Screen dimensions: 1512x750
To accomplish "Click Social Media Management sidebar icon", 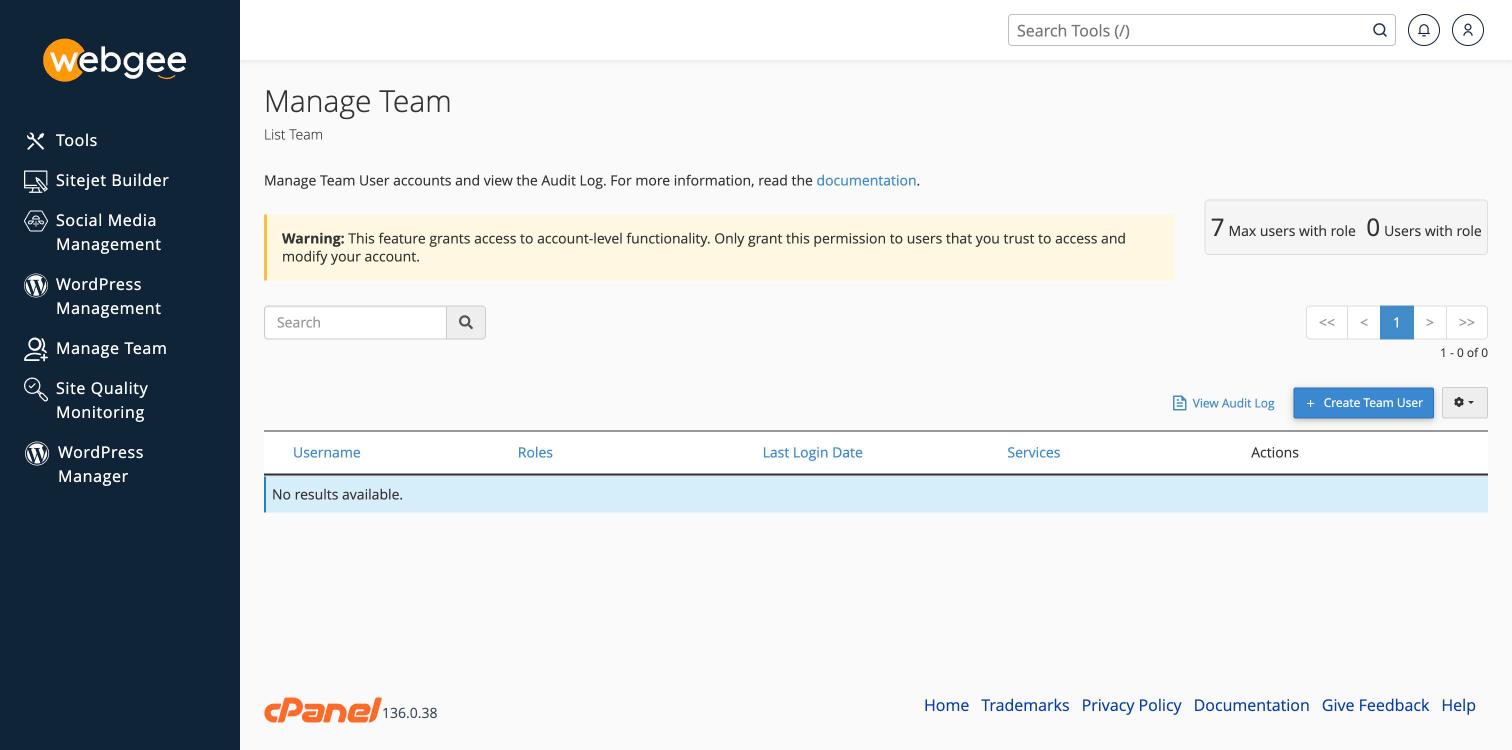I will click(x=36, y=221).
